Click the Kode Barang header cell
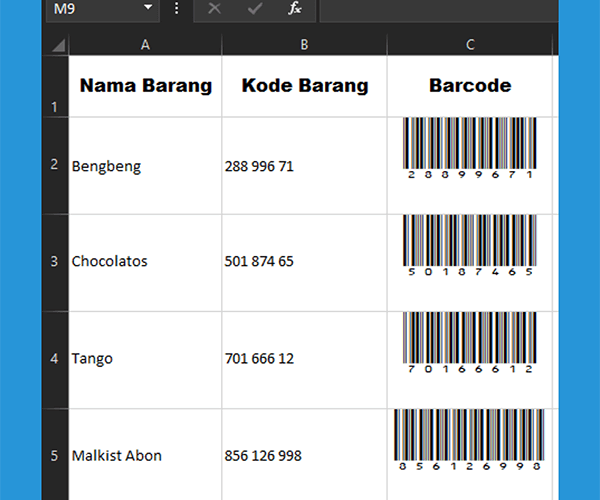 [304, 86]
